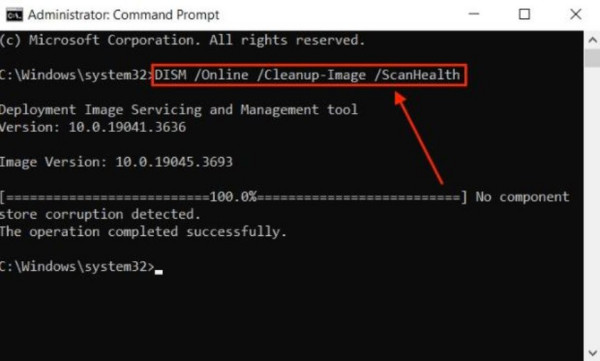Click the red arrow annotation

[x=419, y=138]
